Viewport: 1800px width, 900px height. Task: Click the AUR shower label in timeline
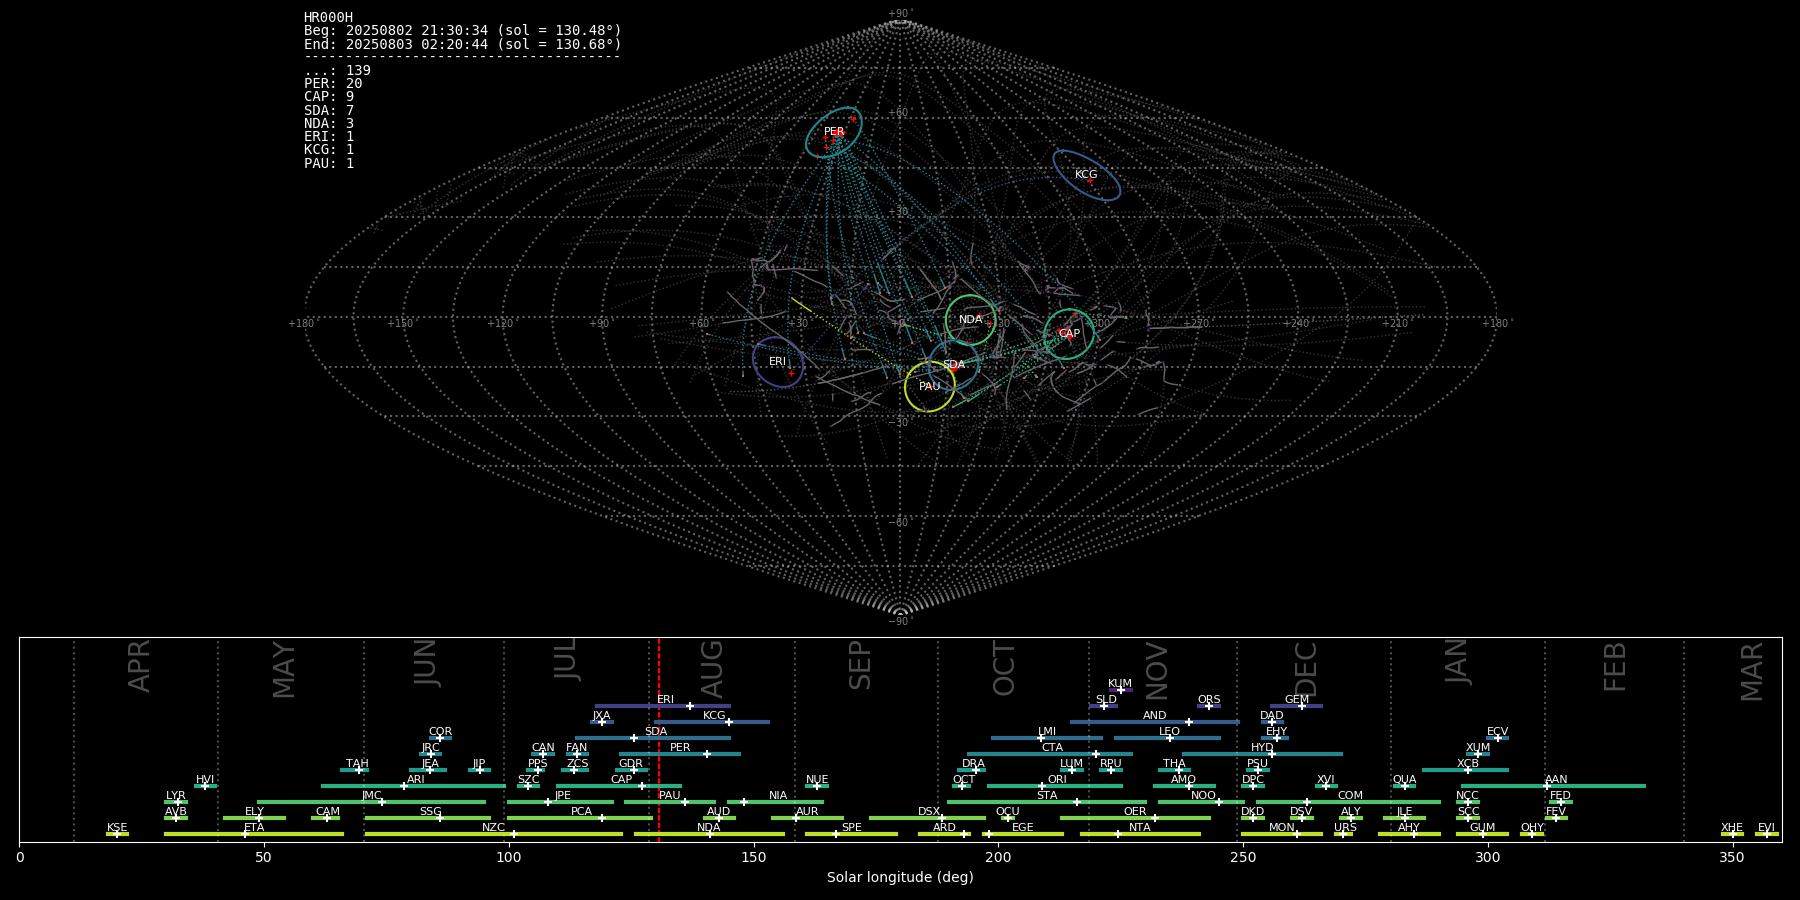coord(807,812)
